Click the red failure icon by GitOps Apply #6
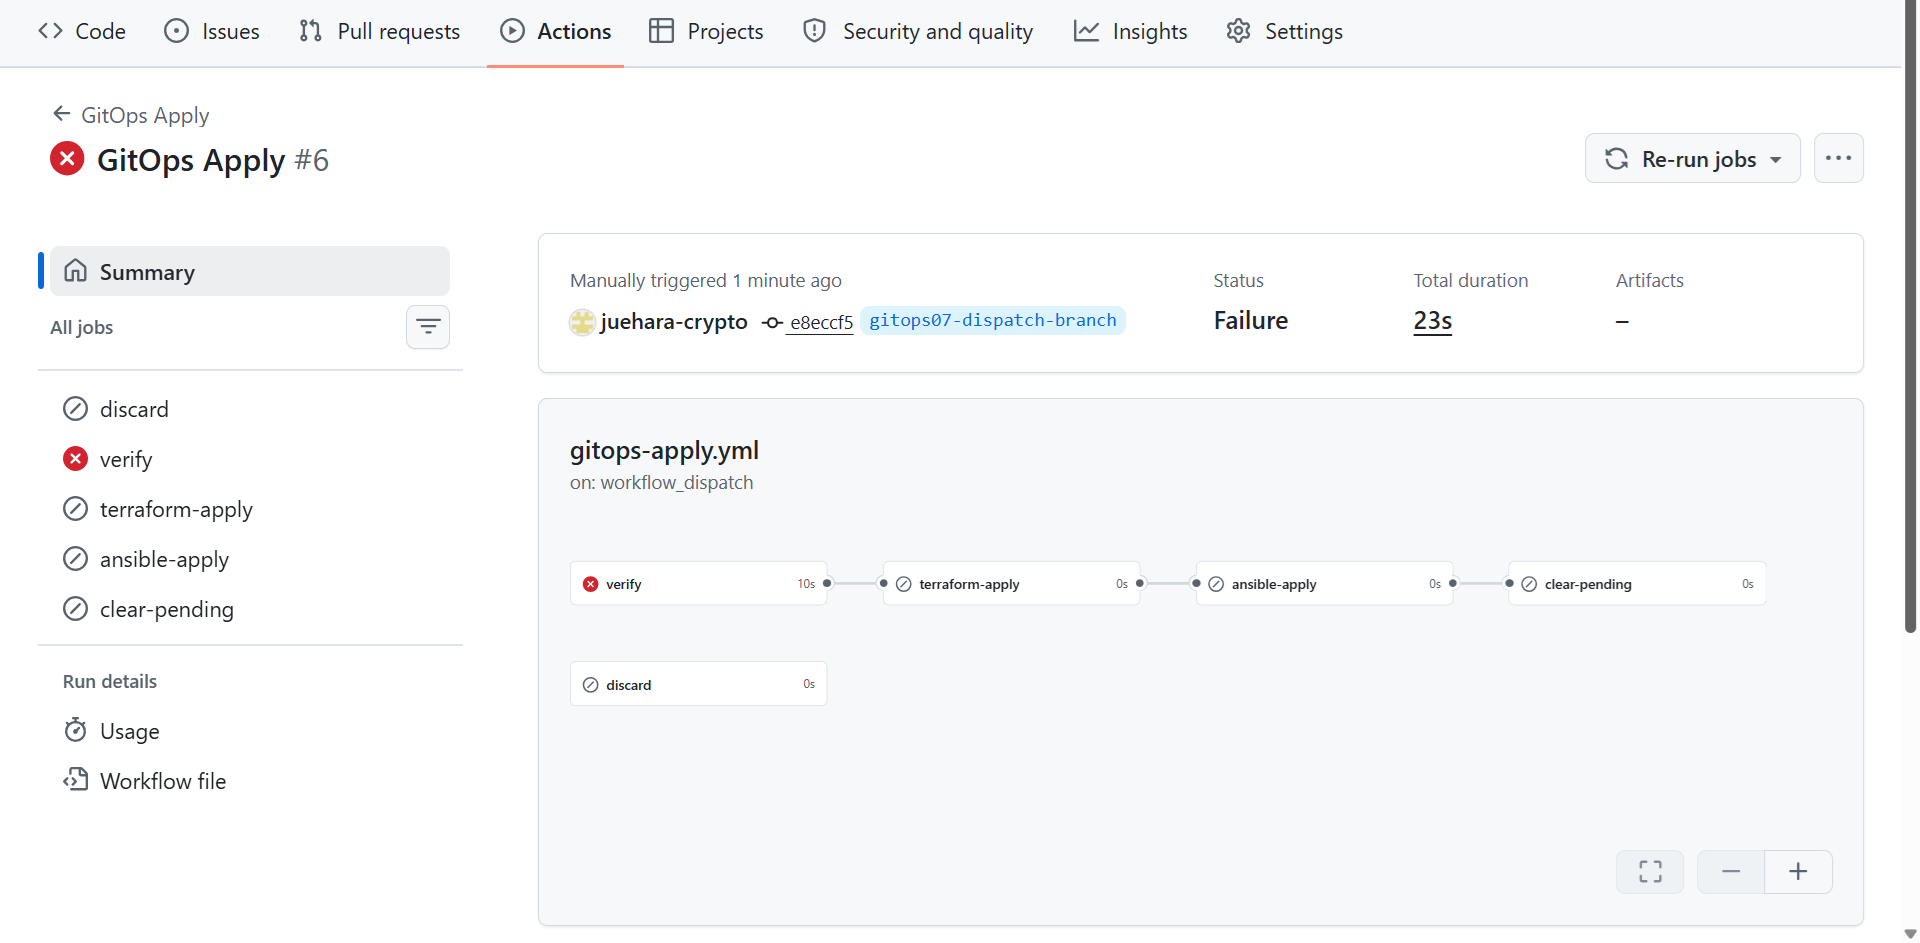Image resolution: width=1920 pixels, height=943 pixels. tap(67, 158)
